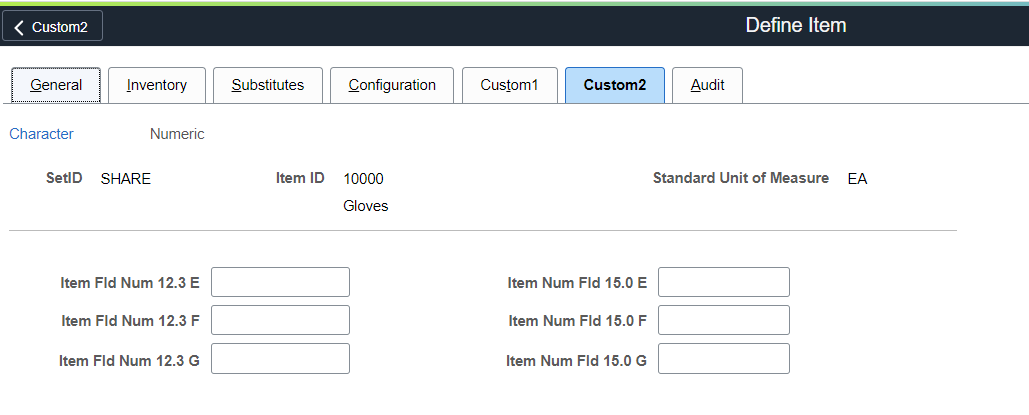This screenshot has width=1029, height=415.
Task: Switch to the General tab
Action: pos(56,85)
